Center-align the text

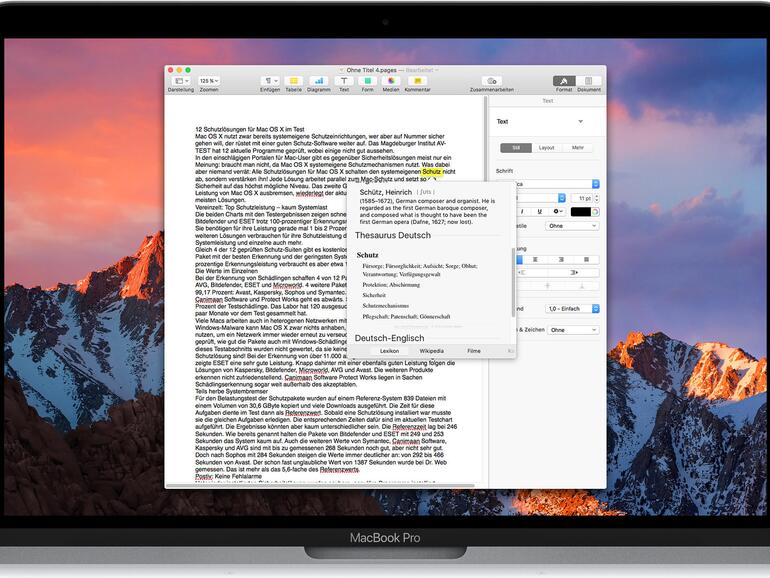tap(535, 259)
